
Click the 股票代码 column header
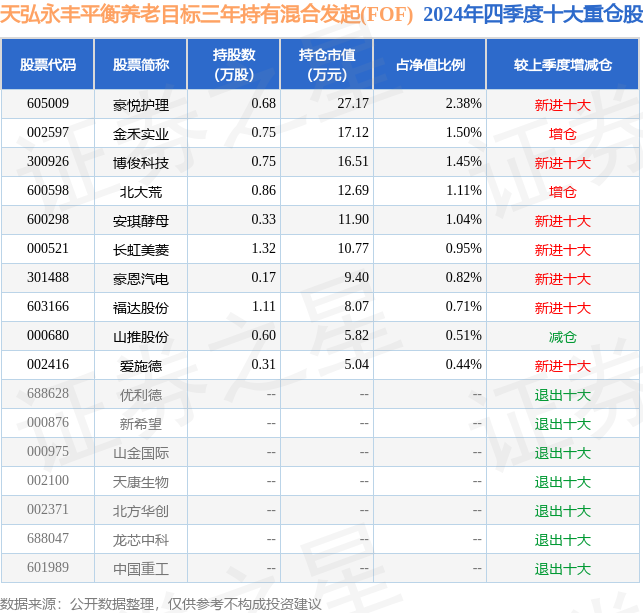click(x=48, y=65)
